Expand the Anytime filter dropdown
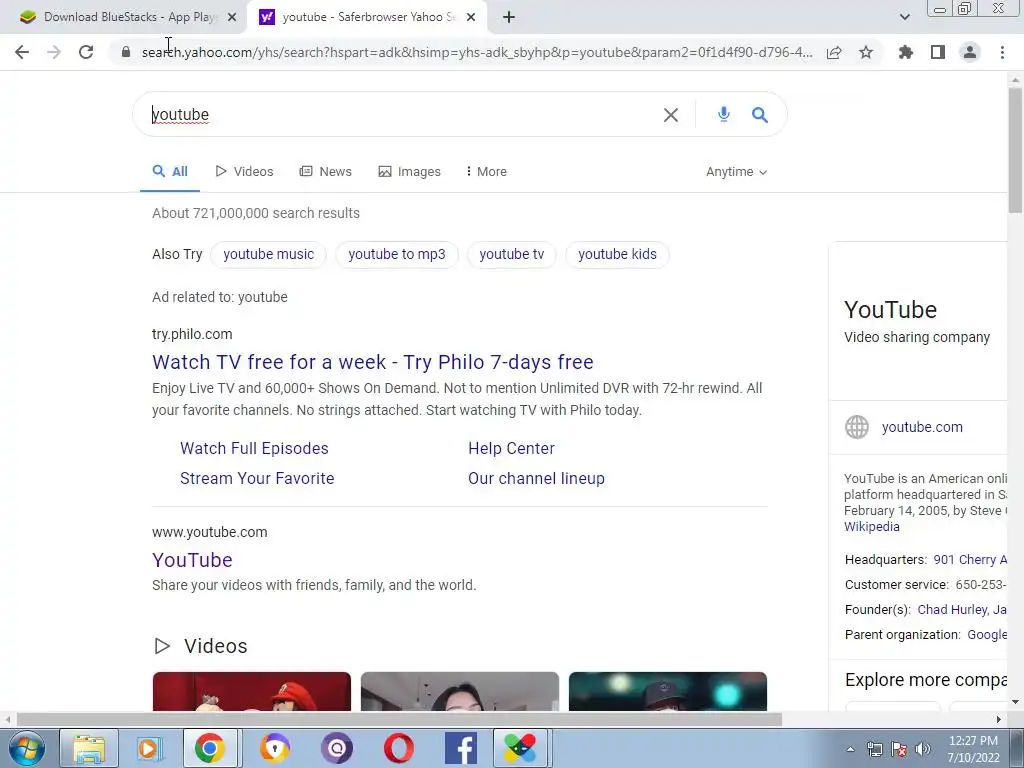This screenshot has width=1024, height=768. pos(737,172)
